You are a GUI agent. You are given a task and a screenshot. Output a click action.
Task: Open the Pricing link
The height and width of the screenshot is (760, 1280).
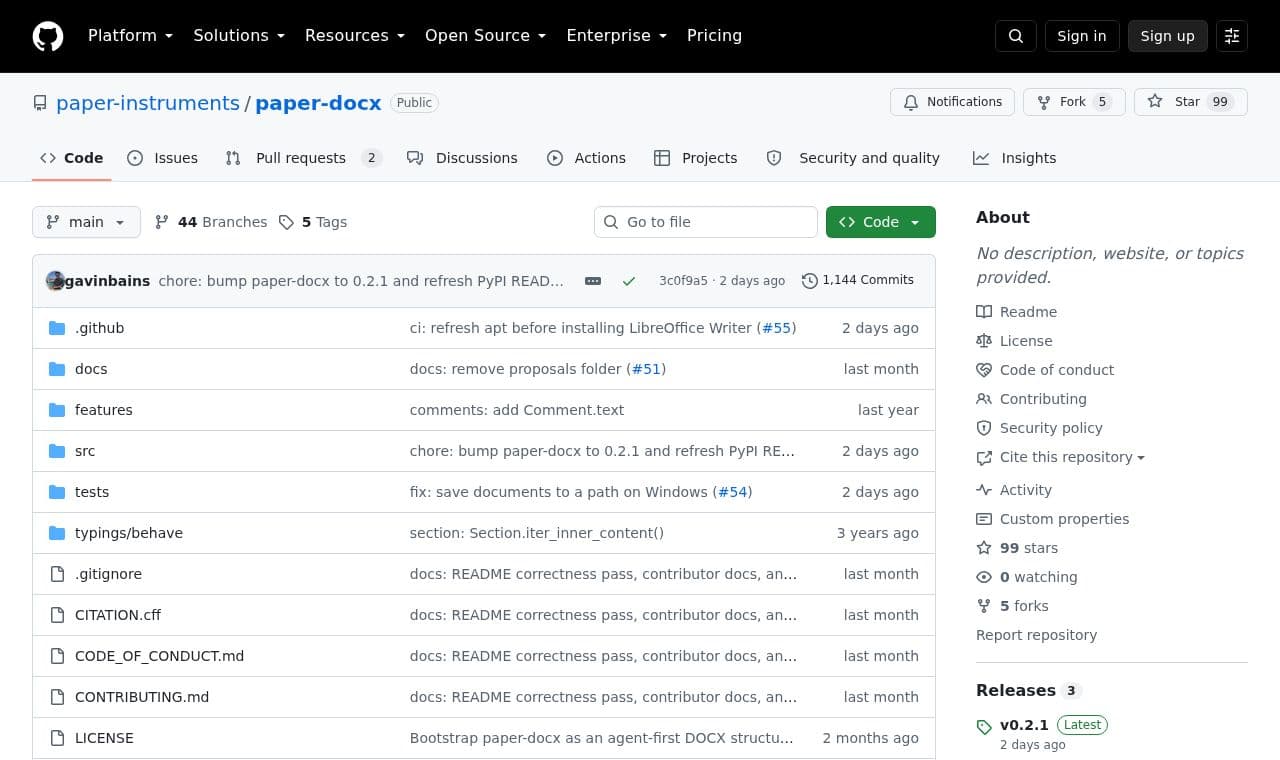coord(714,36)
